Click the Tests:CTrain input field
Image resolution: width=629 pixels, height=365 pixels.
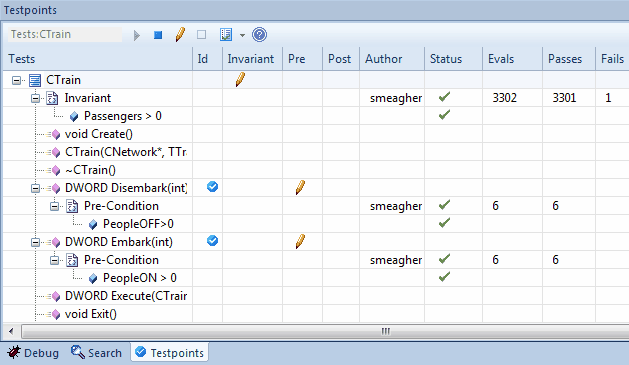click(x=65, y=34)
